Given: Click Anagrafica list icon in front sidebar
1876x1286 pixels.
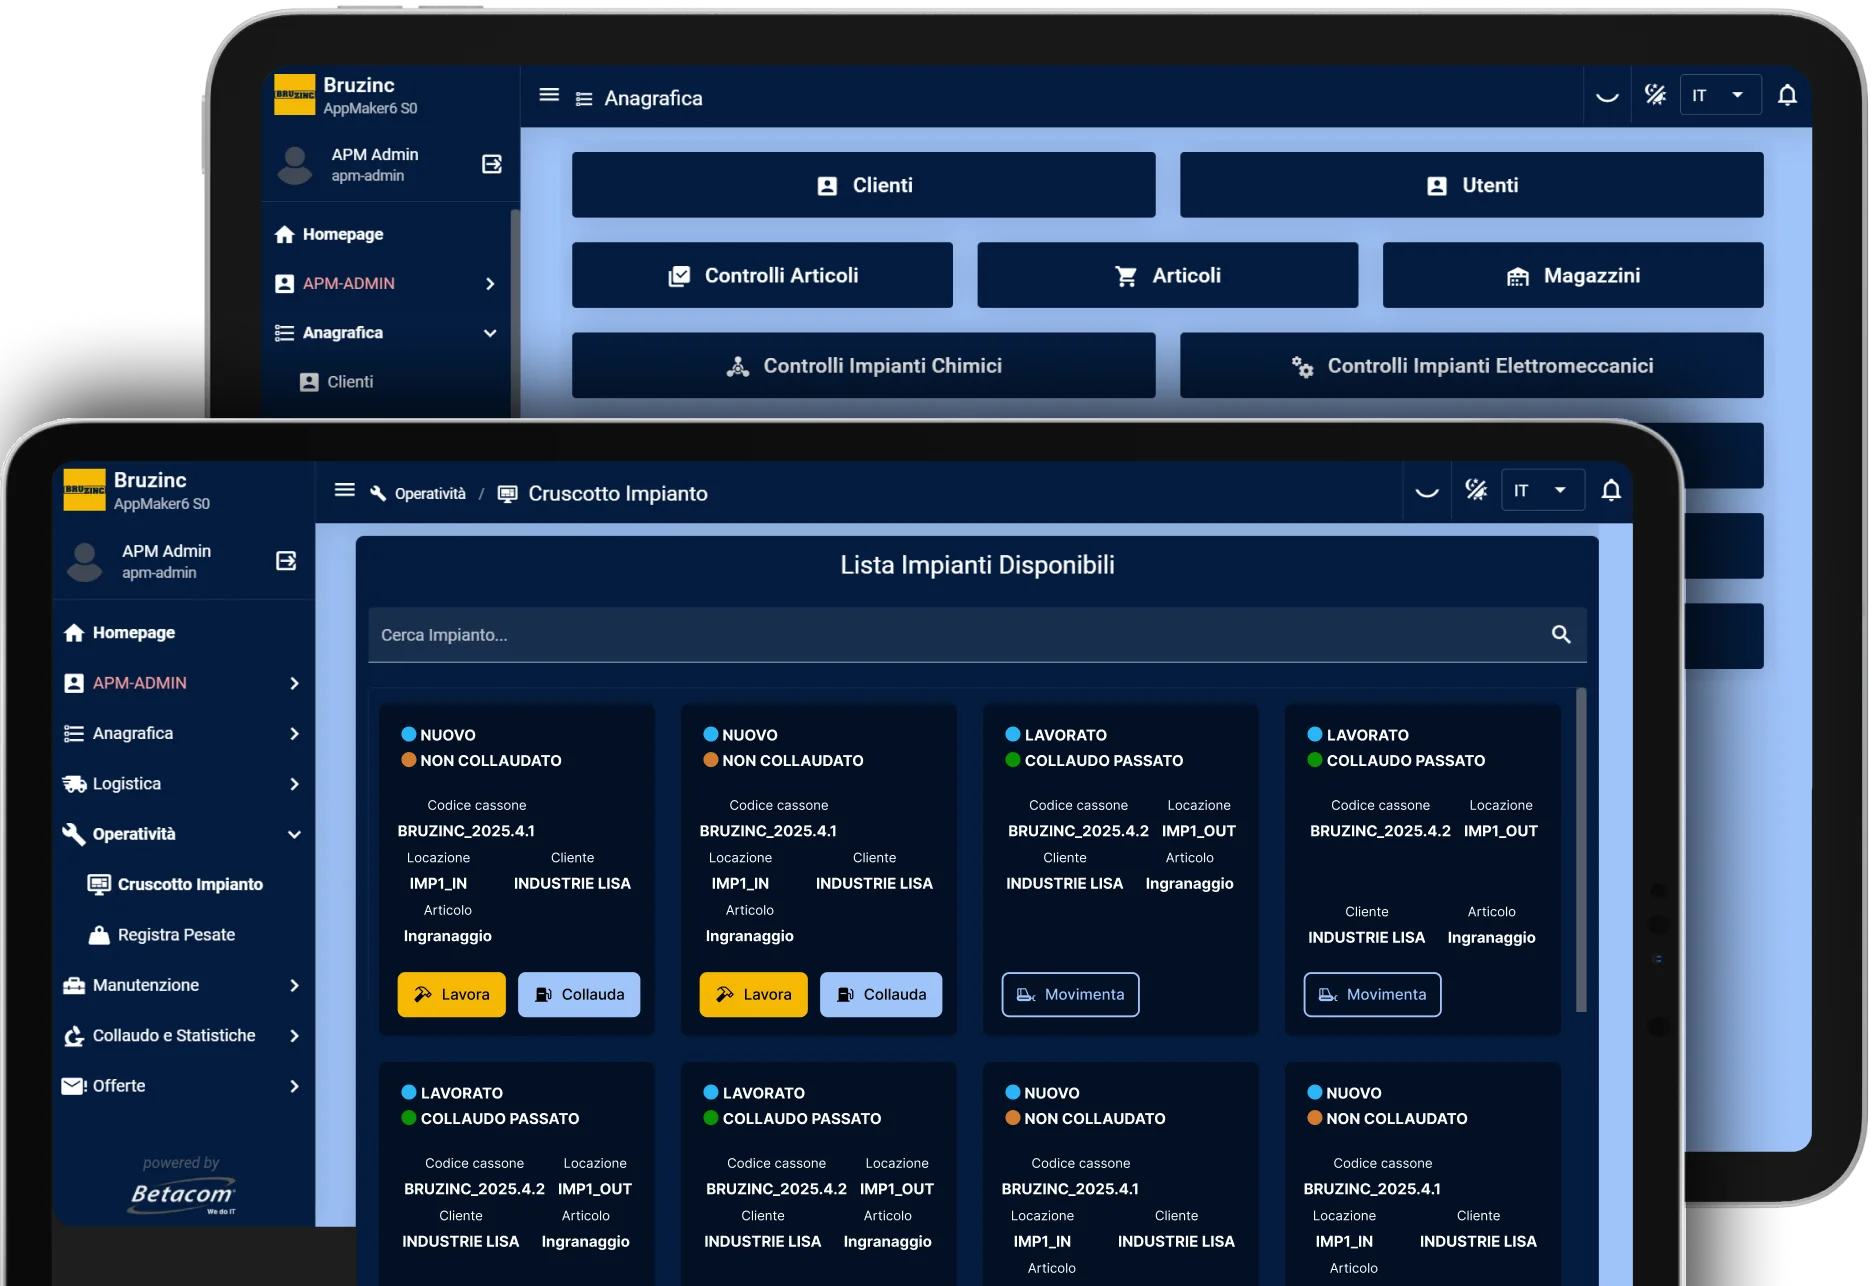Looking at the screenshot, I should (x=74, y=733).
